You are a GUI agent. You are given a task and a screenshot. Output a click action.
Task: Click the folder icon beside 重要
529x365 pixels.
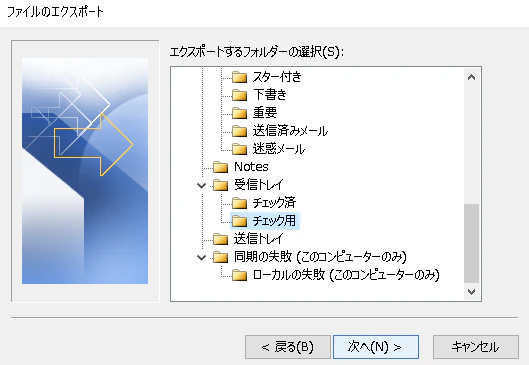tap(240, 113)
